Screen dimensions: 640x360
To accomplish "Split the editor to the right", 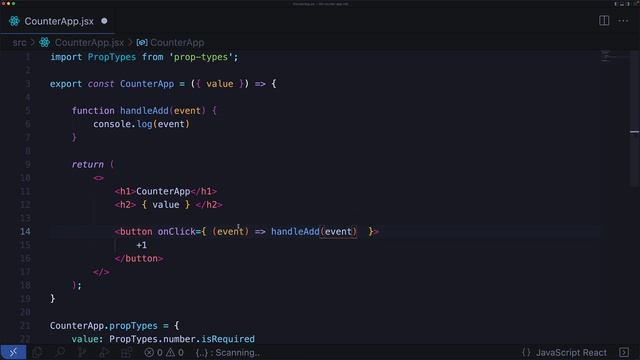I will [x=604, y=20].
